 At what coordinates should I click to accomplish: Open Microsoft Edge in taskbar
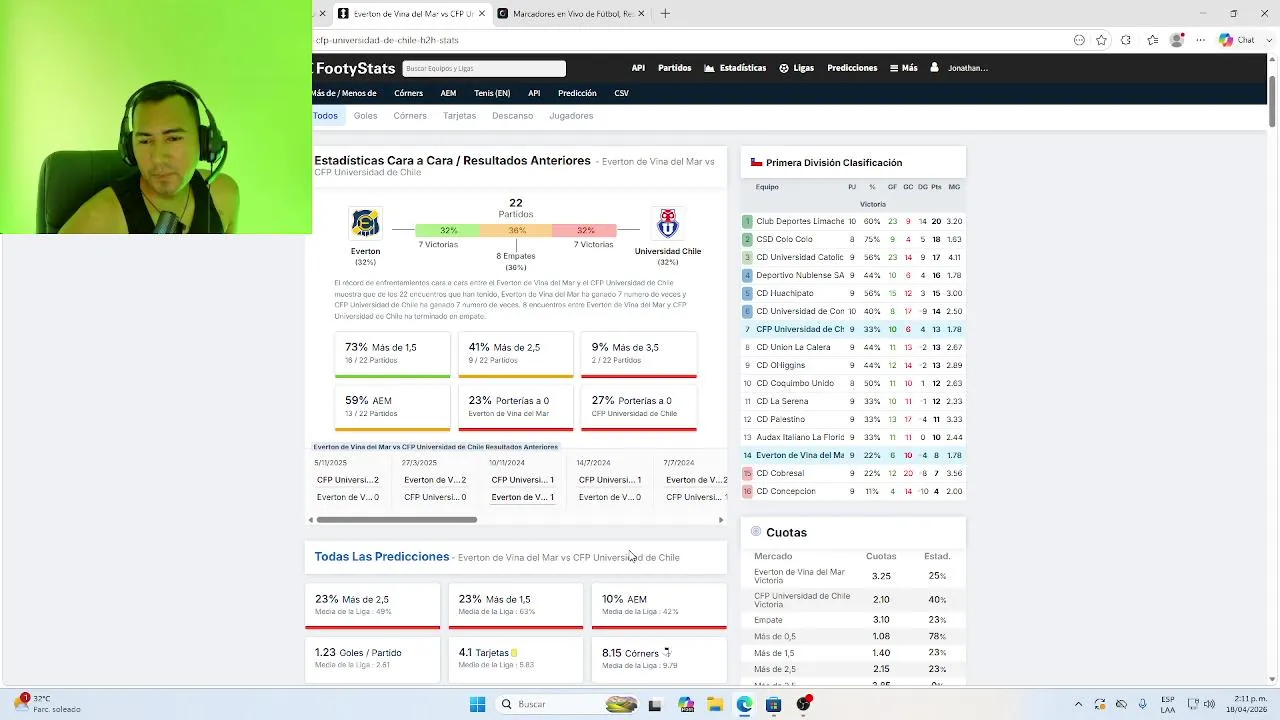pos(744,704)
